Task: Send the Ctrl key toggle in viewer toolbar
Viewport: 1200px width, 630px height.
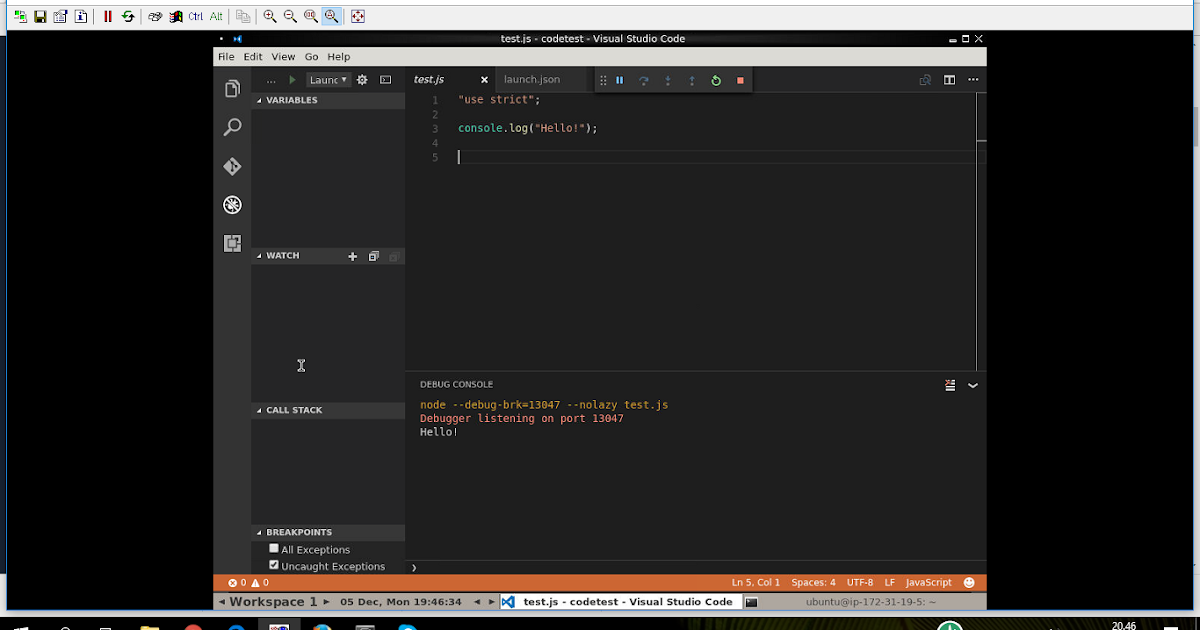Action: point(195,16)
